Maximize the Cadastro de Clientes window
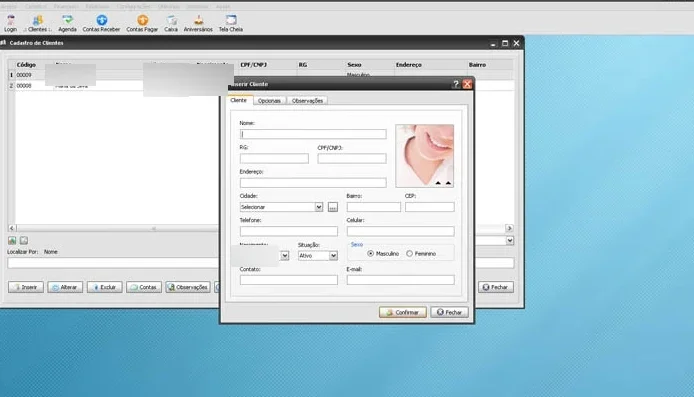 (x=505, y=43)
